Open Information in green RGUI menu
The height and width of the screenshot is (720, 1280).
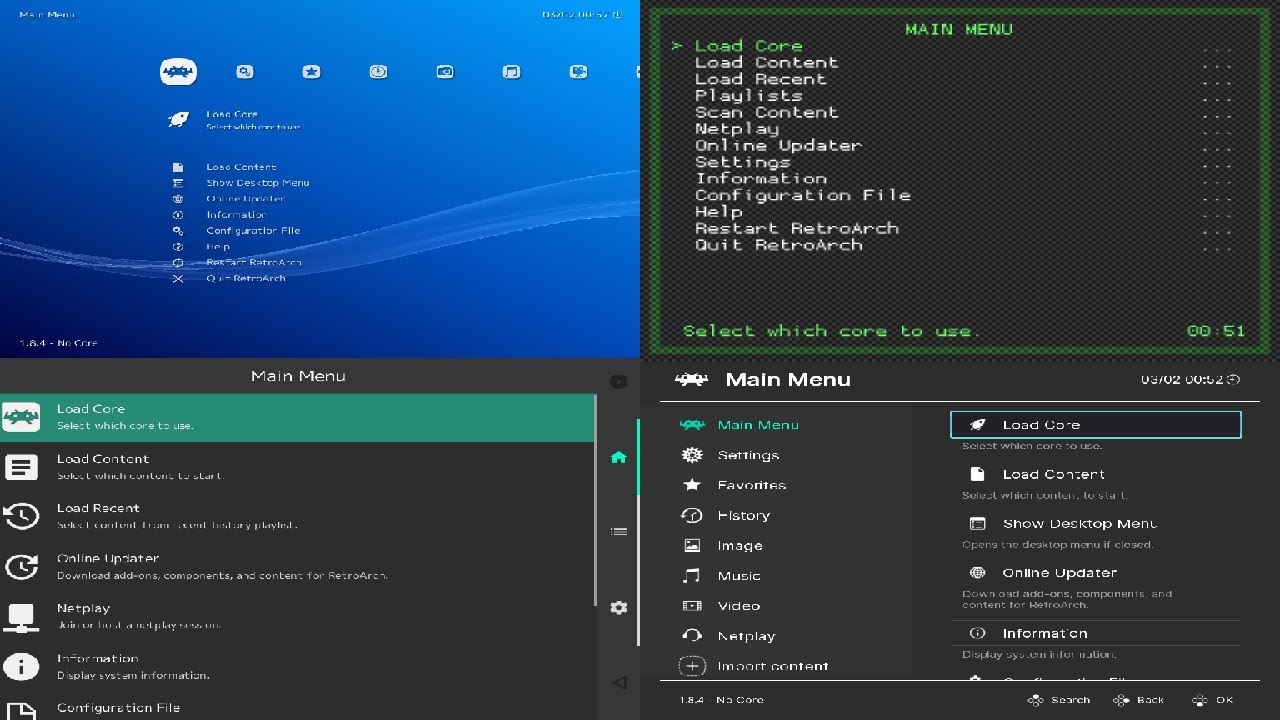tap(761, 178)
